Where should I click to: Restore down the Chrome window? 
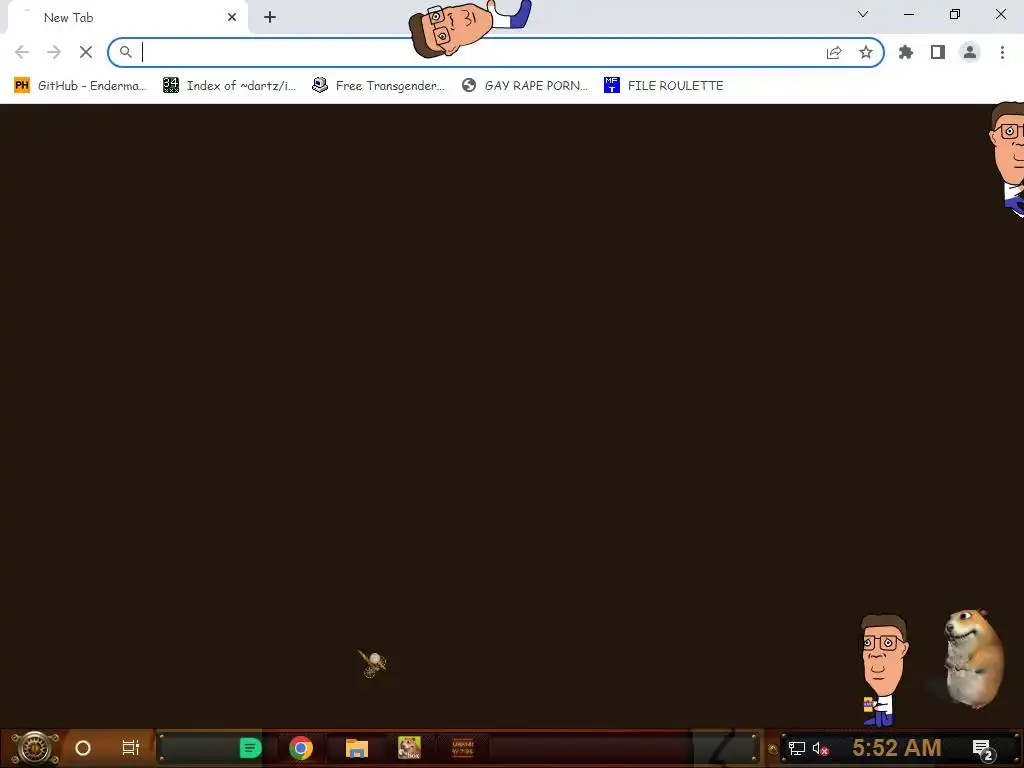pos(955,14)
